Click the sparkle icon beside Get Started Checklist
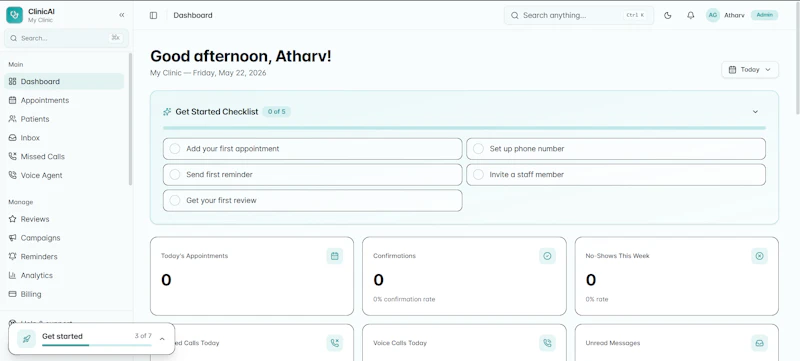Viewport: 800px width, 361px height. tap(167, 112)
